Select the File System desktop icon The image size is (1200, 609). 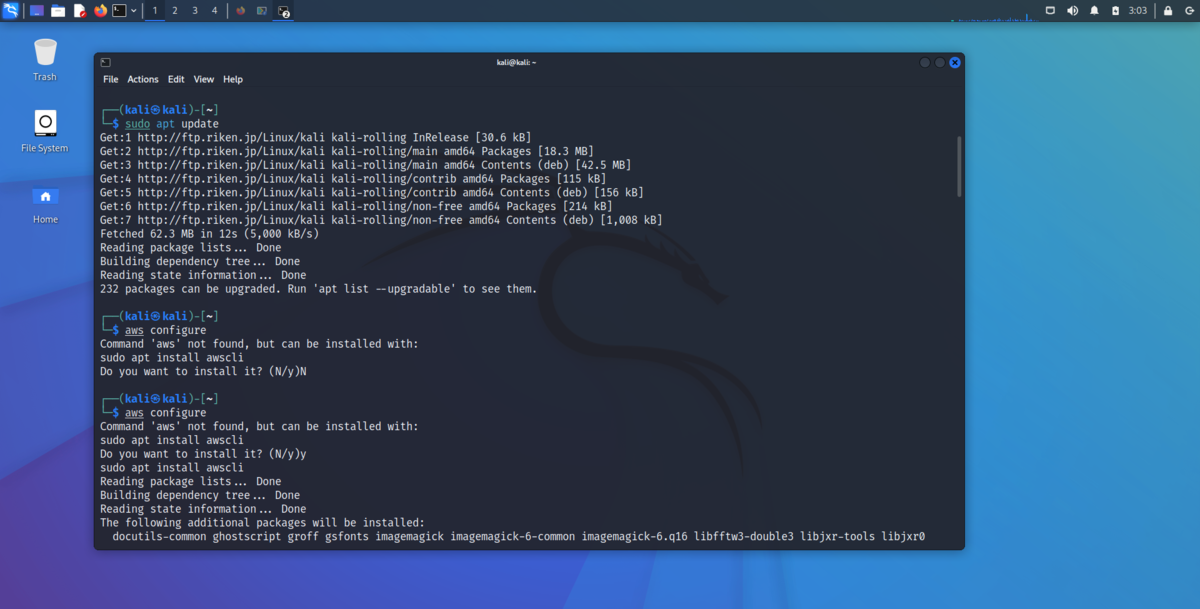tap(45, 131)
